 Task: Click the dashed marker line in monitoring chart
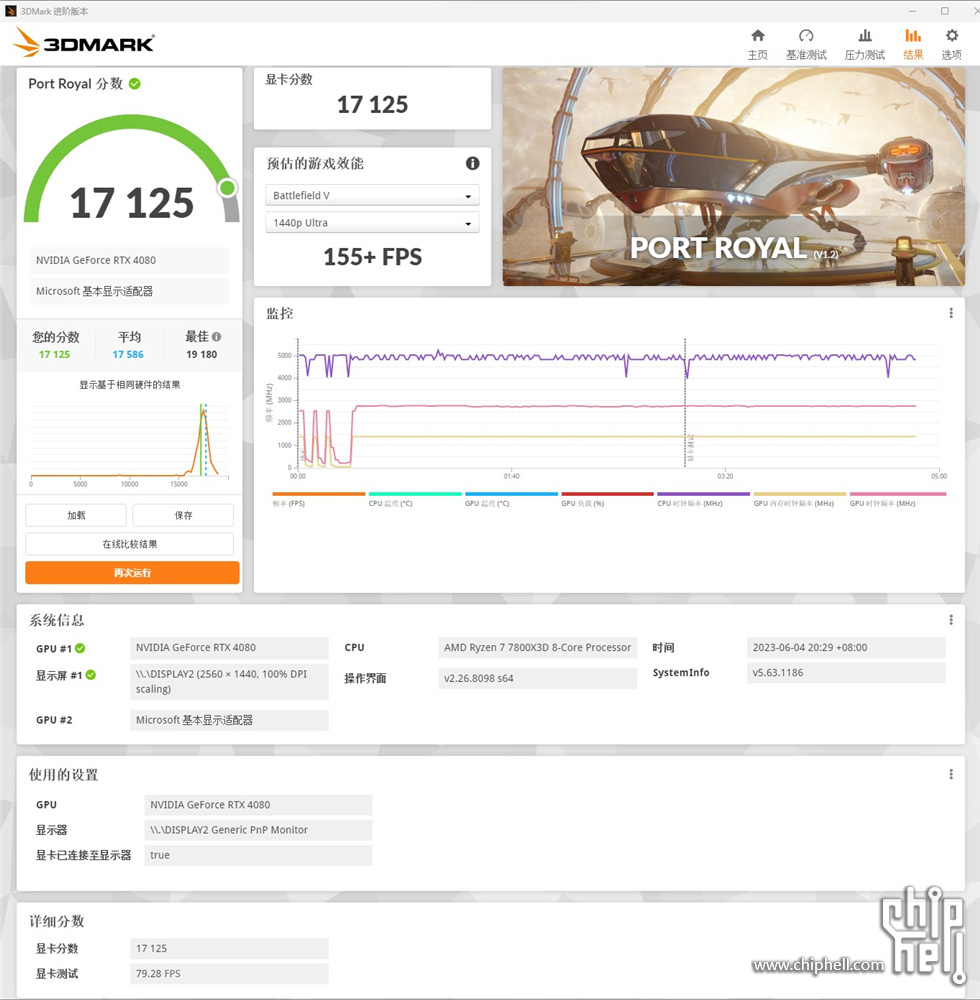click(685, 403)
